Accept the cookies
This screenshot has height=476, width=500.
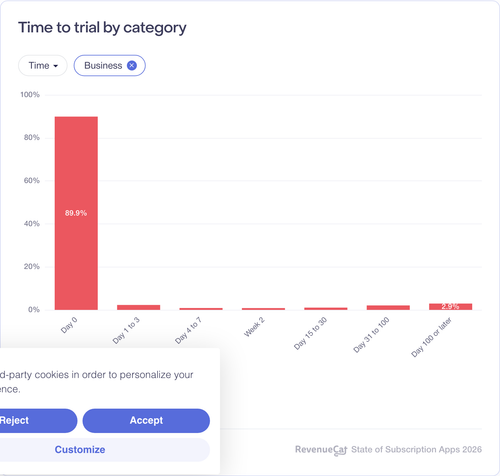pos(146,421)
